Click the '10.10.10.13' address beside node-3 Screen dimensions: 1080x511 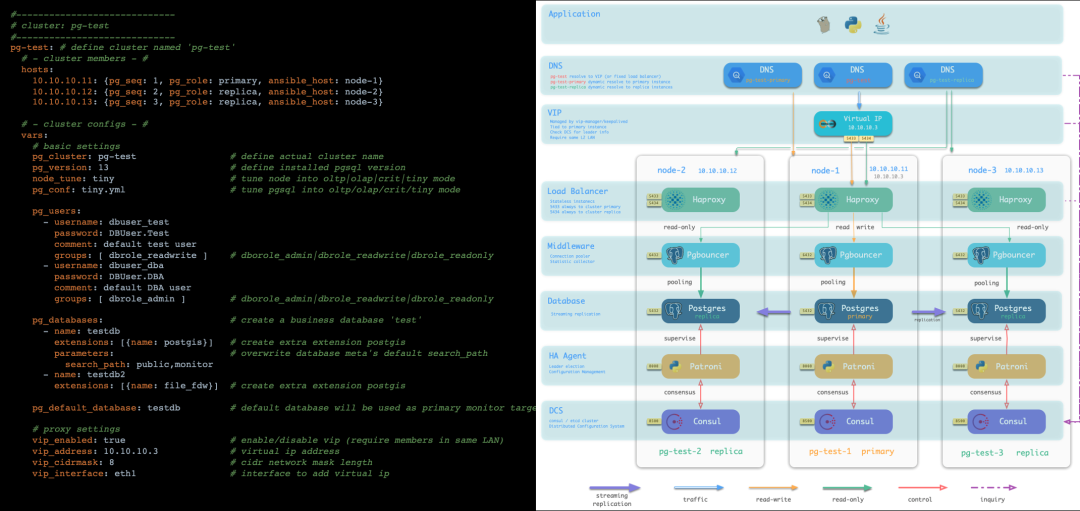coord(1024,170)
